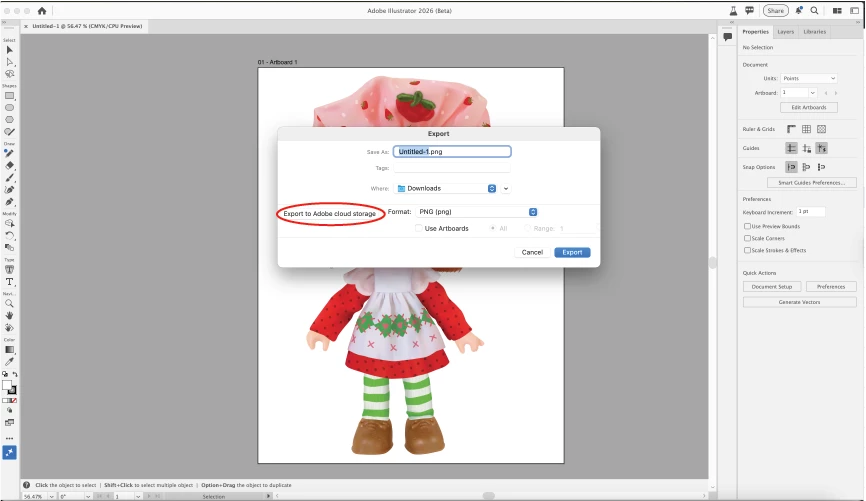The height and width of the screenshot is (501, 866).
Task: Click the horizontal scrollbar thumb
Action: pos(488,496)
